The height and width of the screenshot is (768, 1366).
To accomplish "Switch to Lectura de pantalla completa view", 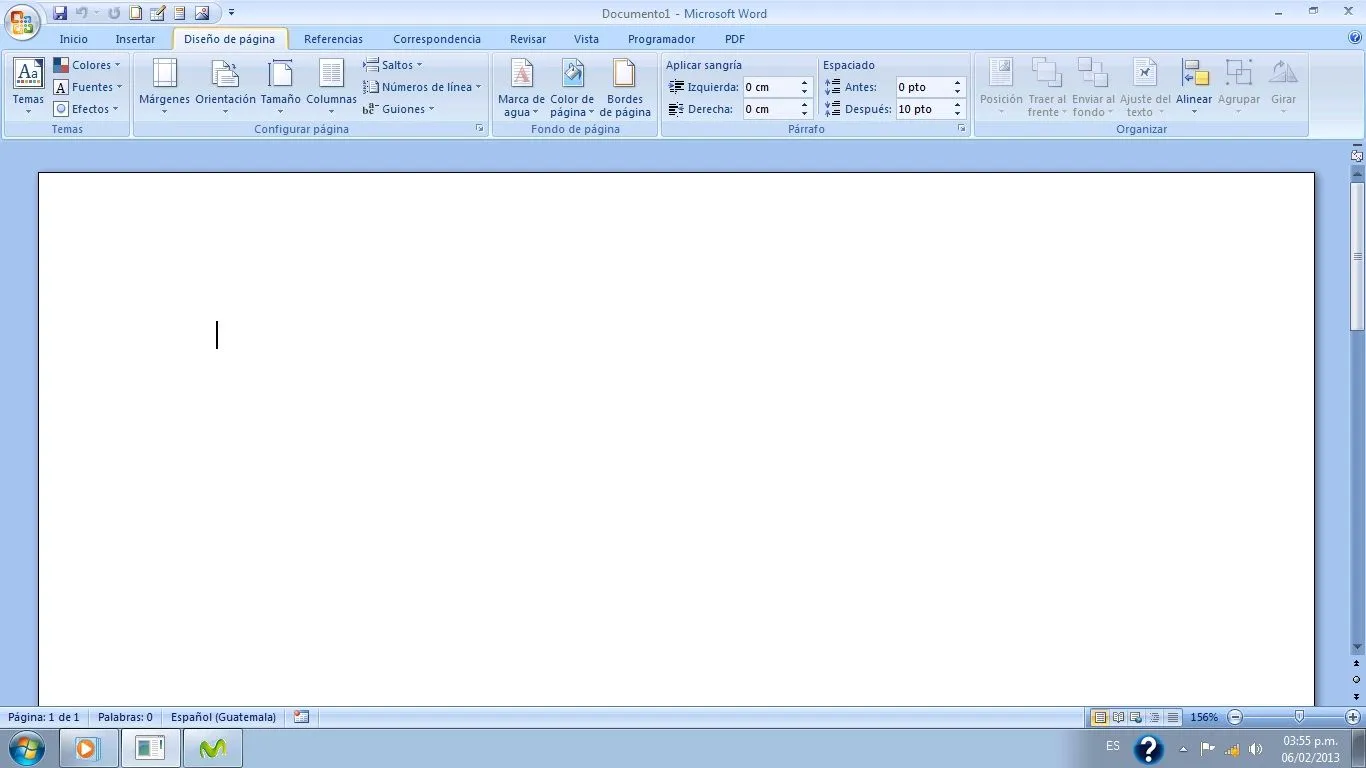I will click(1118, 717).
